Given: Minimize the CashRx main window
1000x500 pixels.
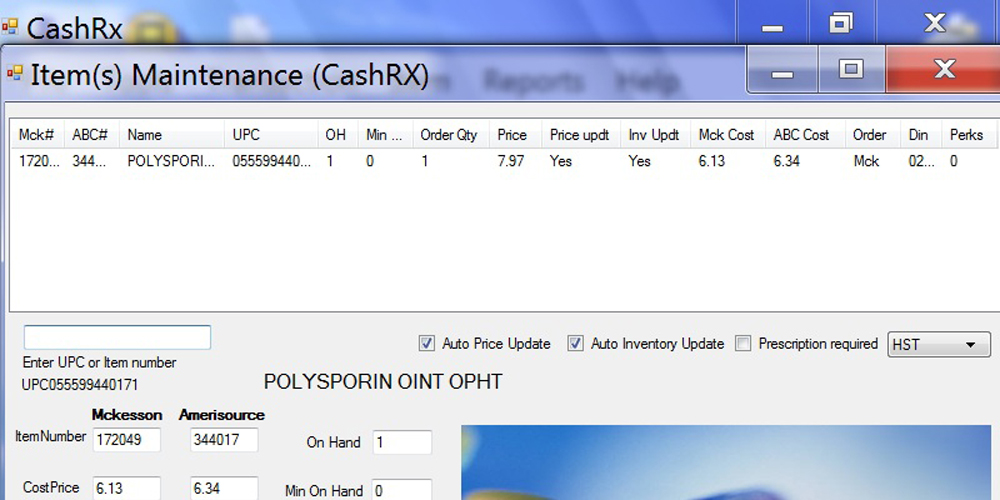Looking at the screenshot, I should (772, 24).
